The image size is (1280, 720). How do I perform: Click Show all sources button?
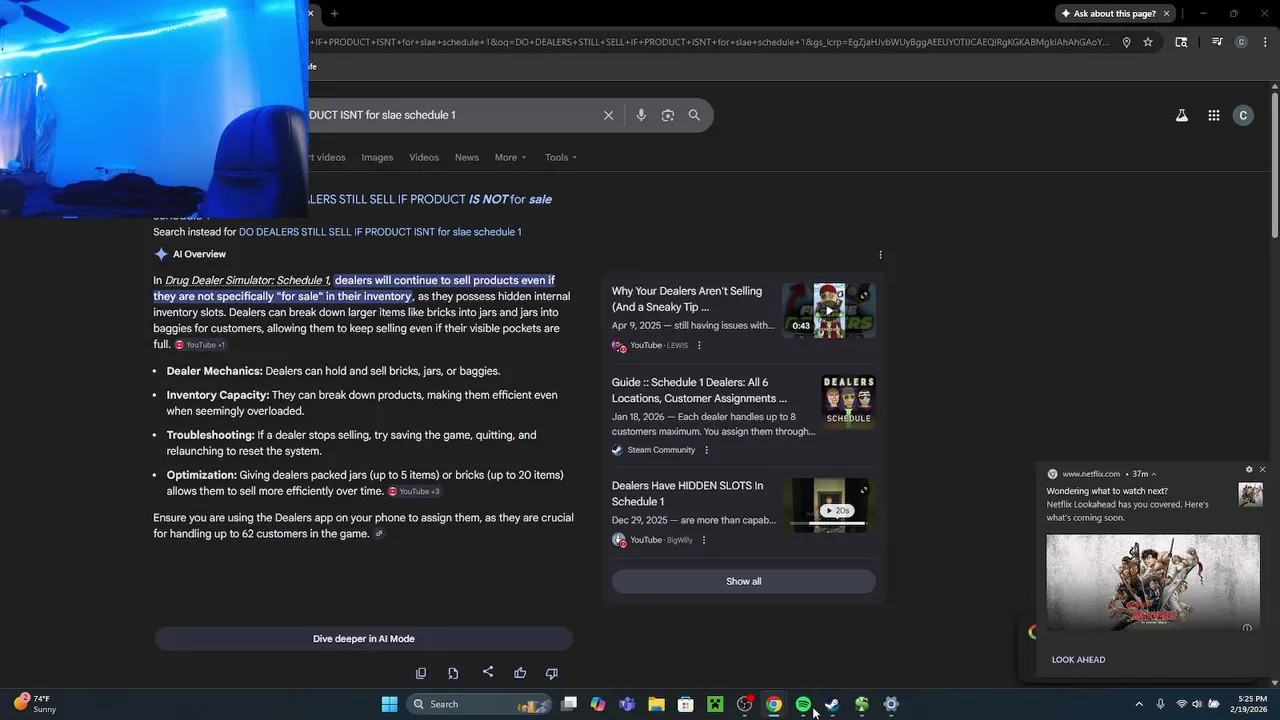(x=743, y=582)
